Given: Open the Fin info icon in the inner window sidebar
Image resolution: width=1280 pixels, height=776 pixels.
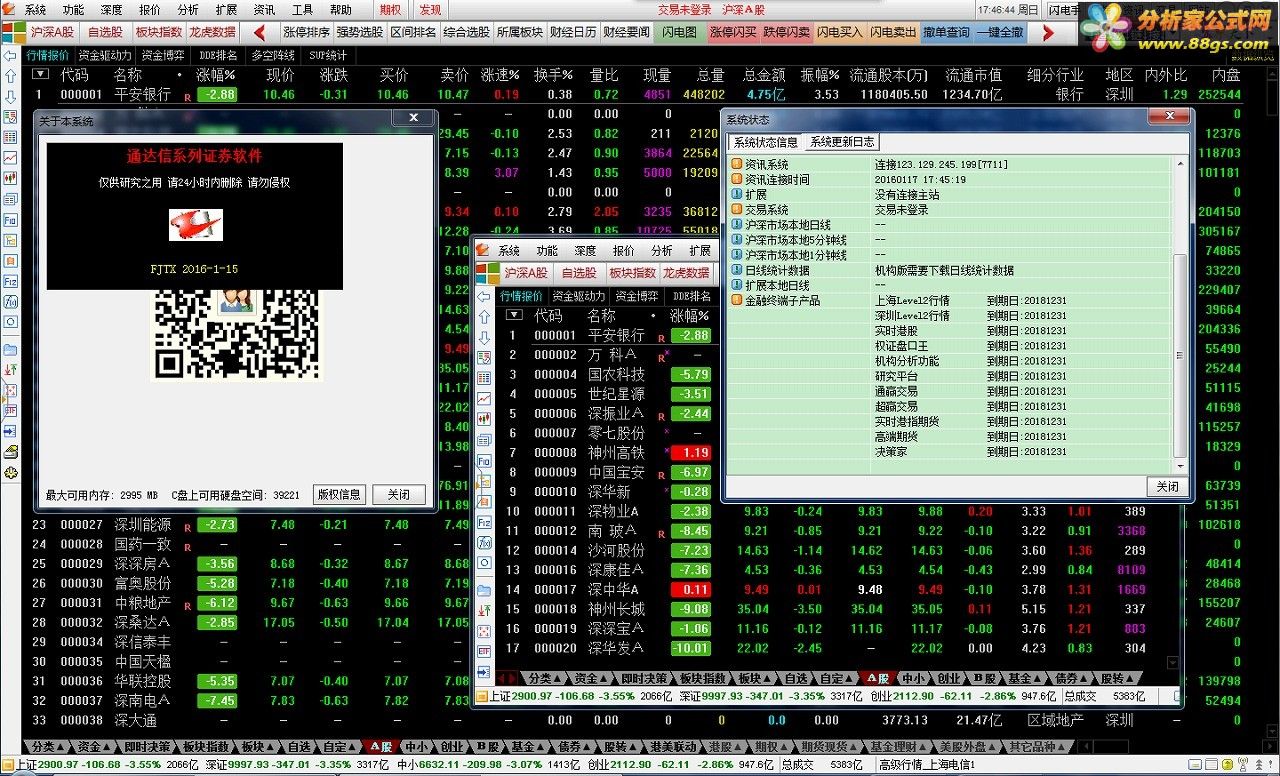Looking at the screenshot, I should coord(484,461).
